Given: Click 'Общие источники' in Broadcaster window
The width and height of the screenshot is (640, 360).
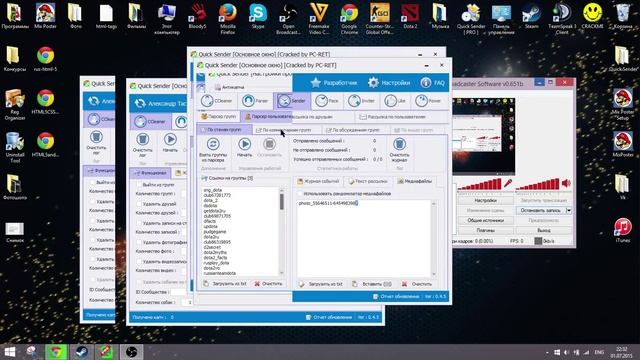Looking at the screenshot, I should (485, 220).
